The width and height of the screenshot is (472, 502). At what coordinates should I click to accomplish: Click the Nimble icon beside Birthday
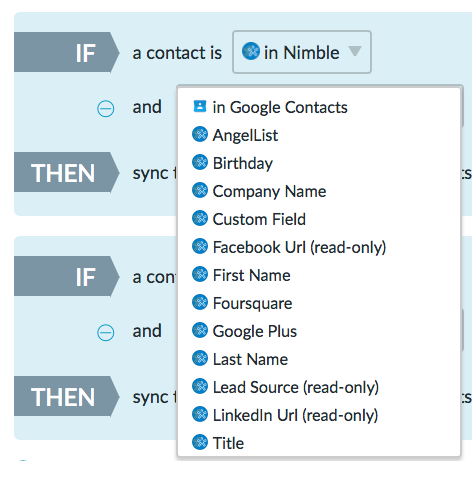pos(200,162)
